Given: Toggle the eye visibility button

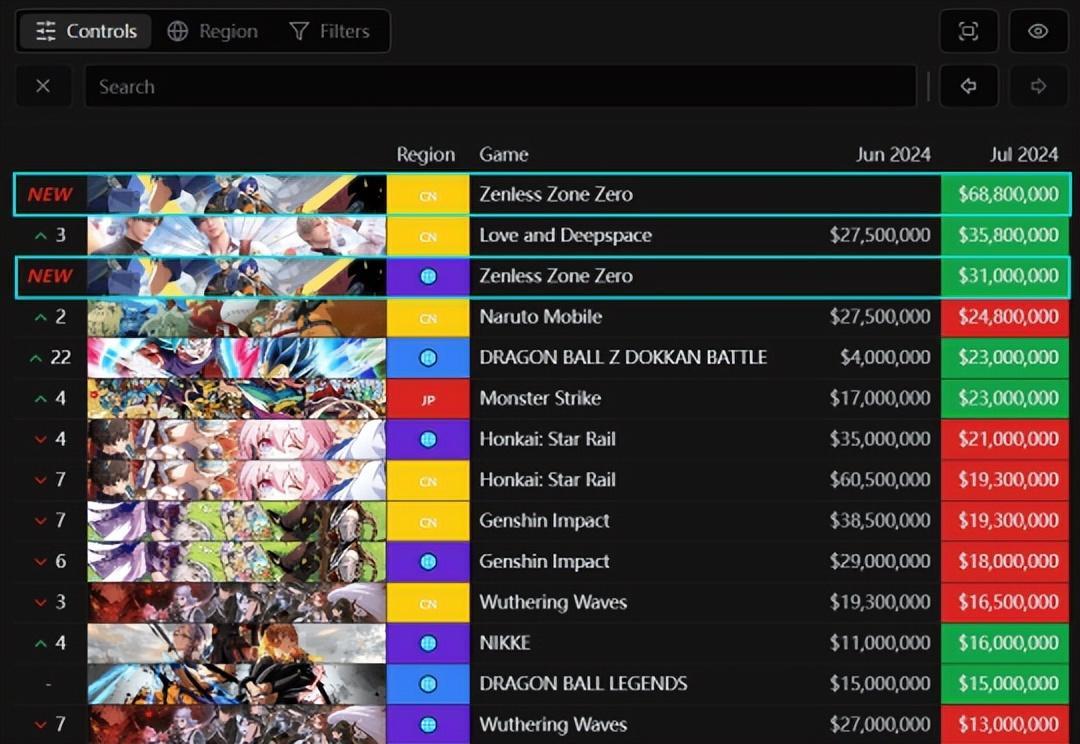Looking at the screenshot, I should point(1038,31).
